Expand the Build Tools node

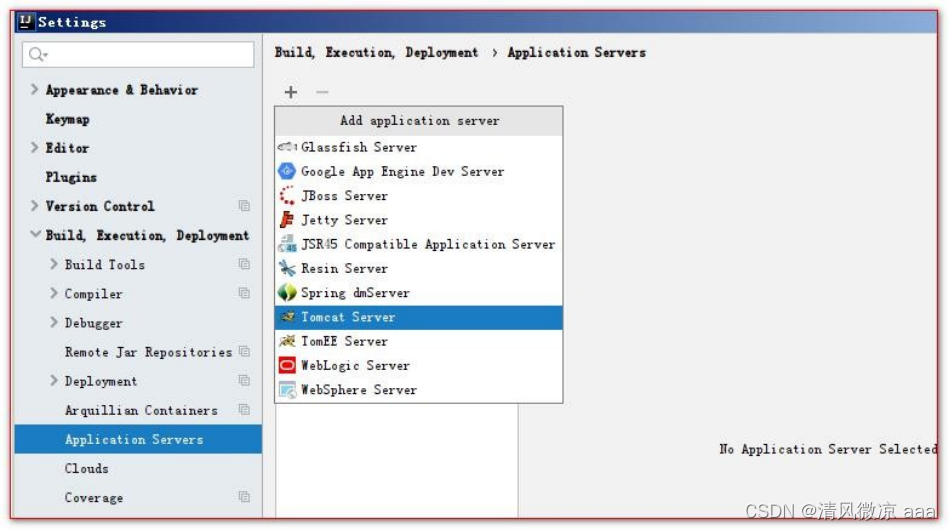coord(54,264)
